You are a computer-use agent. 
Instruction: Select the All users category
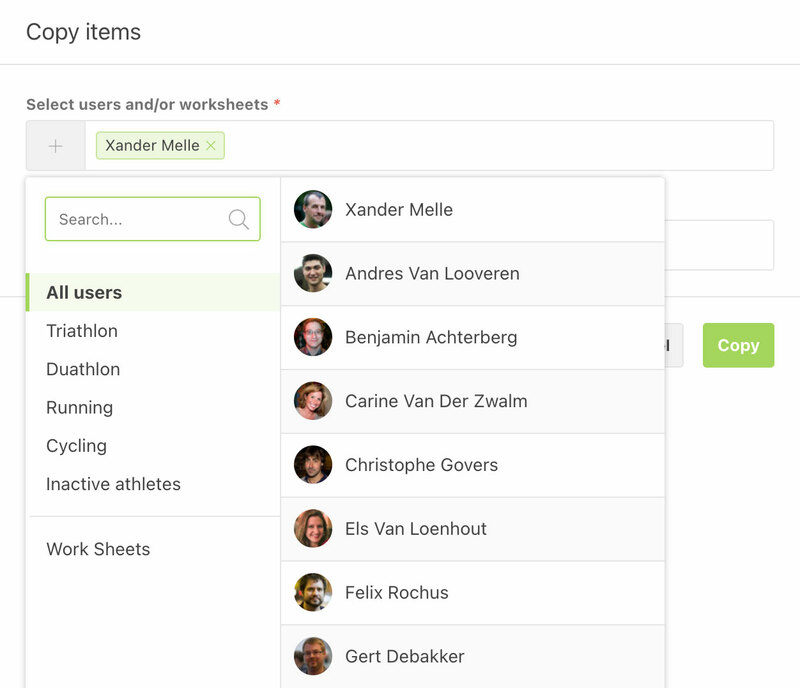[84, 293]
